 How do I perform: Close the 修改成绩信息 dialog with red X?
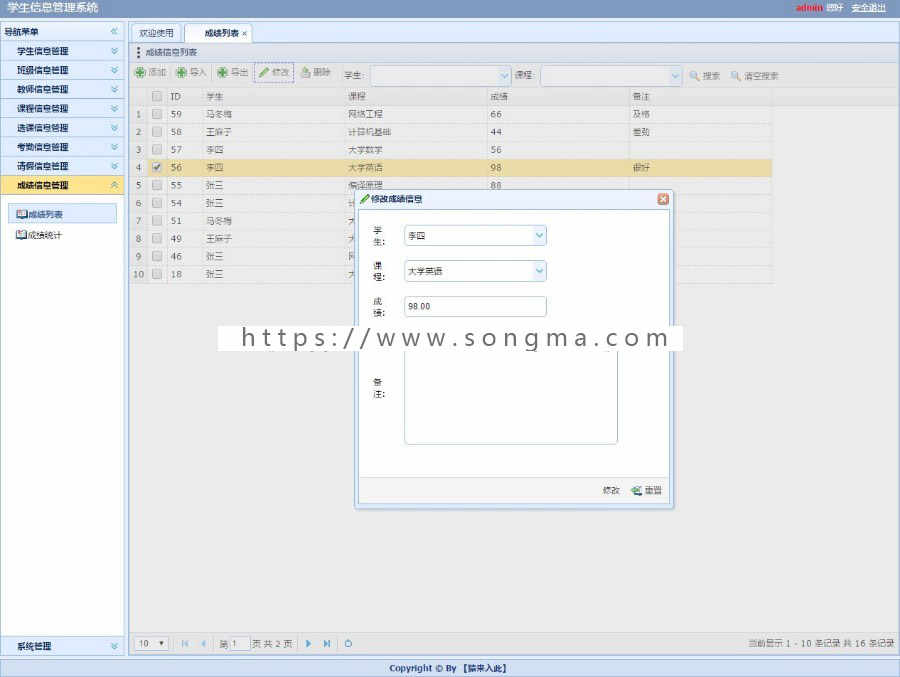(x=663, y=199)
